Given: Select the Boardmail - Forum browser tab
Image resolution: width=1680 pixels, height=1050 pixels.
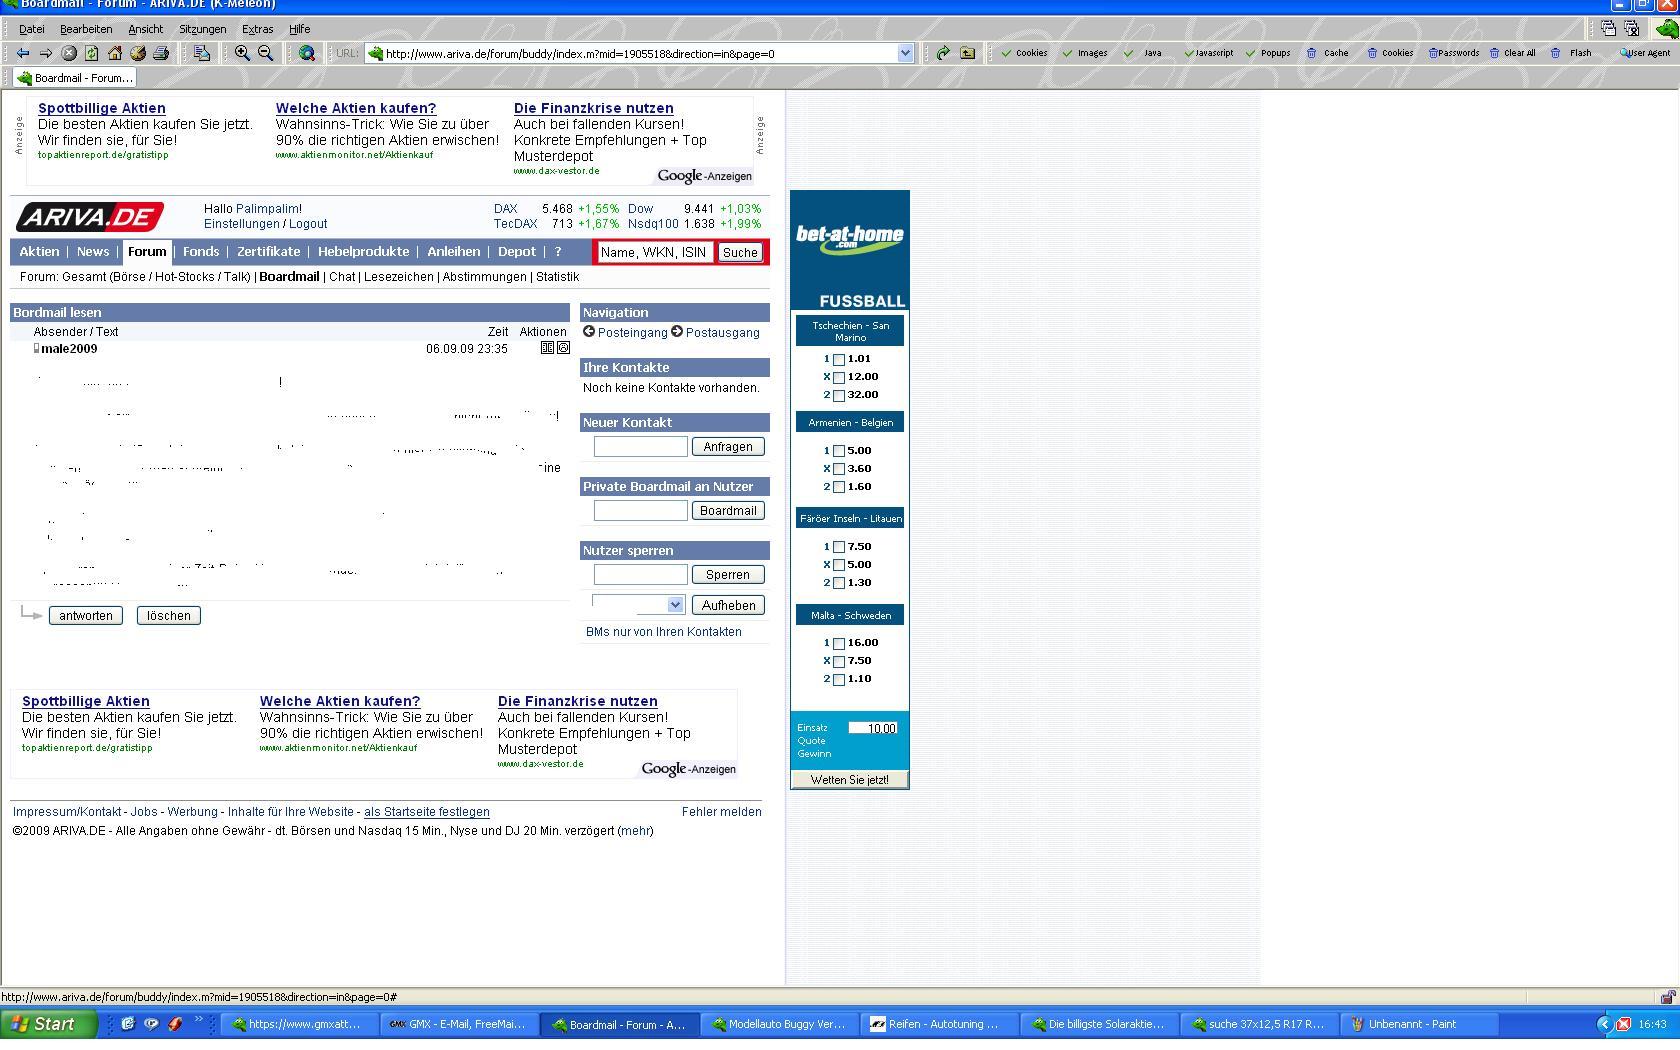Looking at the screenshot, I should click(74, 78).
